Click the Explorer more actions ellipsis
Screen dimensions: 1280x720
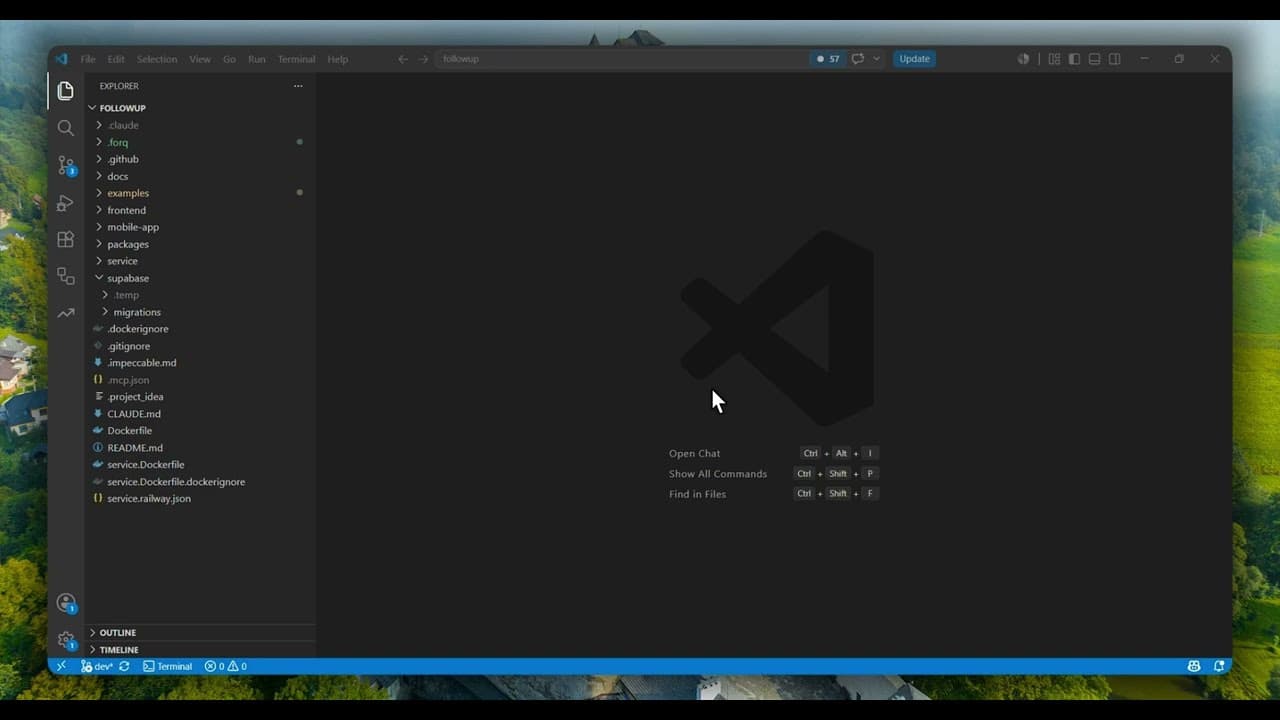tap(297, 86)
